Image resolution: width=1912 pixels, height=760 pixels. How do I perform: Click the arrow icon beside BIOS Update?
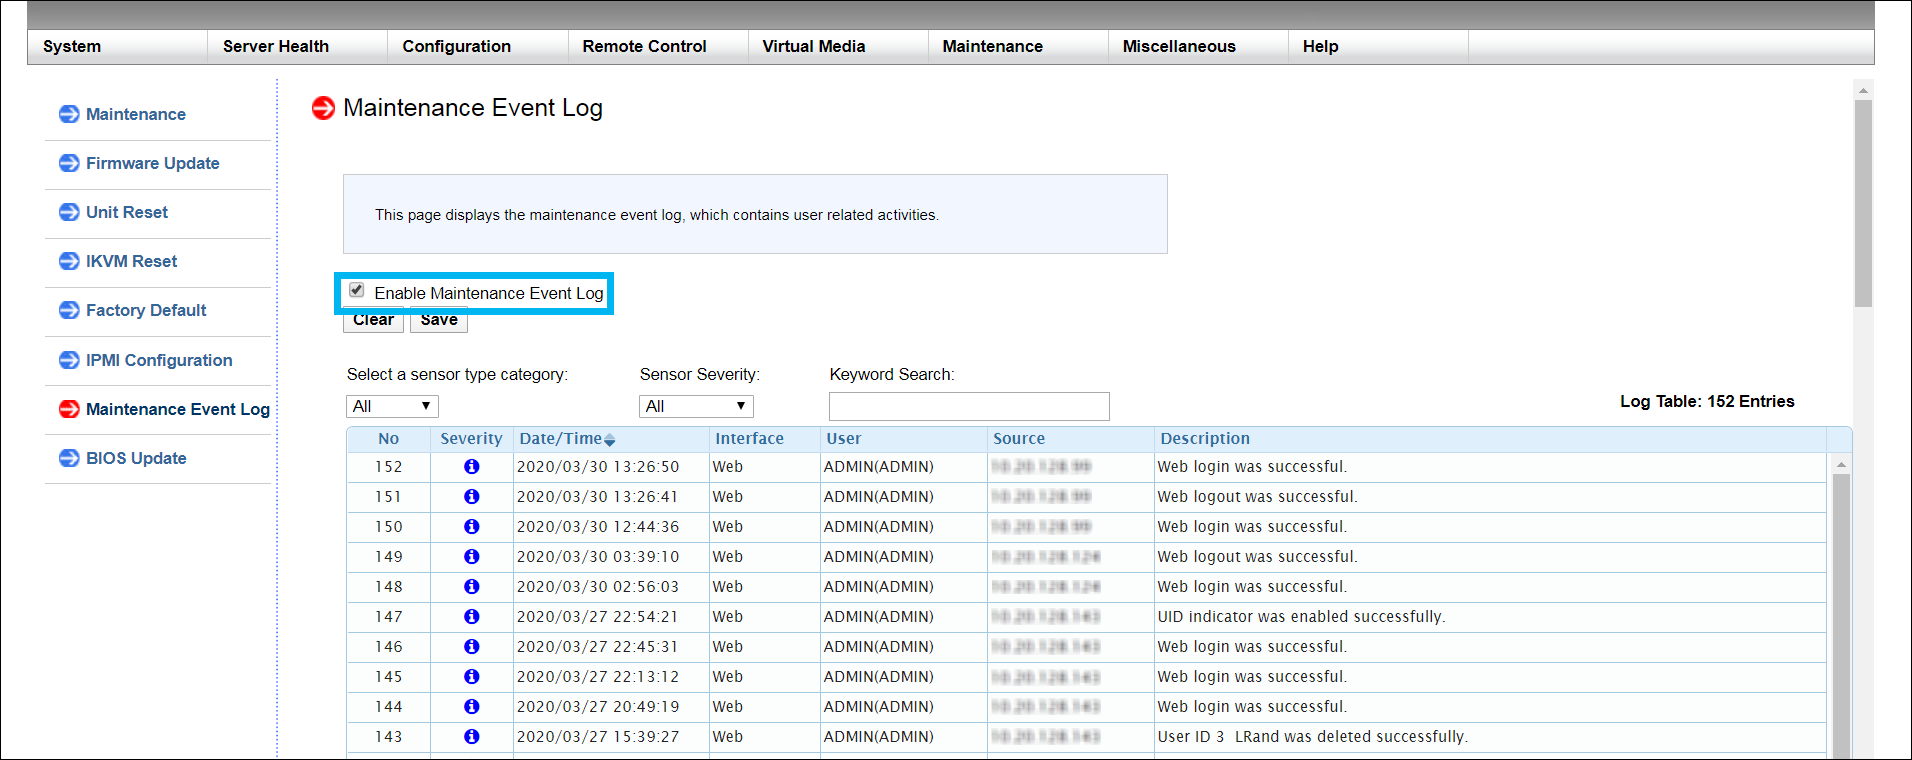pyautogui.click(x=69, y=458)
